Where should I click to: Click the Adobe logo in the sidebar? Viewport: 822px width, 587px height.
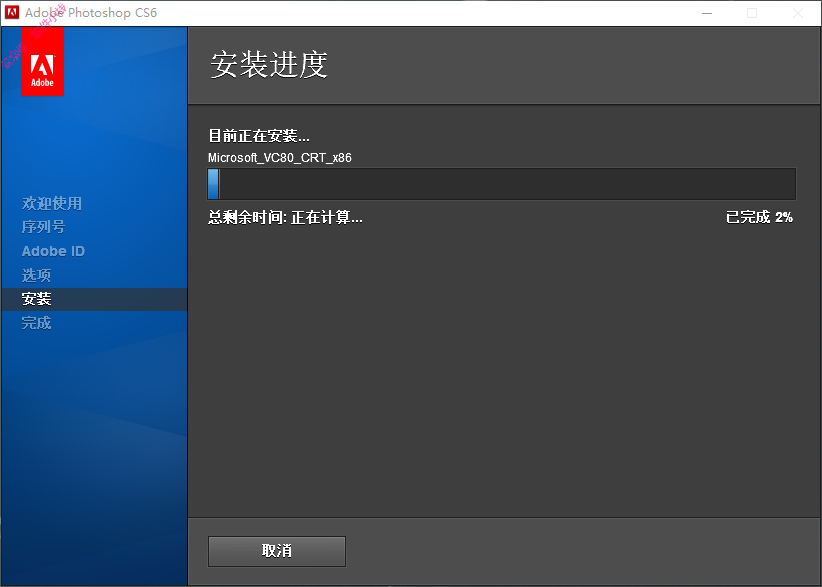[42, 62]
